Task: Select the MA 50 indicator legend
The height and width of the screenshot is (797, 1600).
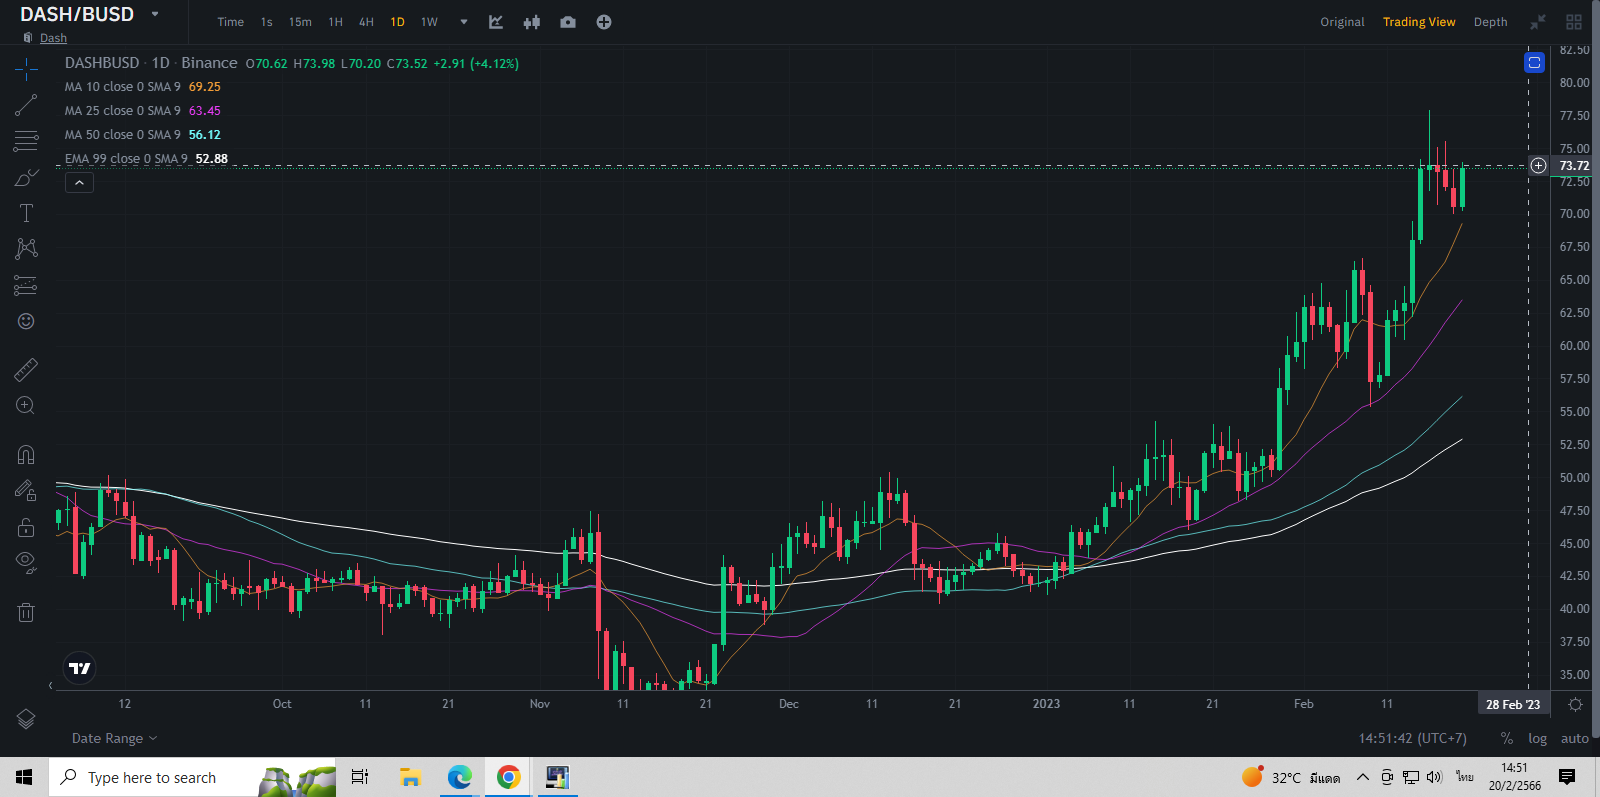Action: 143,135
